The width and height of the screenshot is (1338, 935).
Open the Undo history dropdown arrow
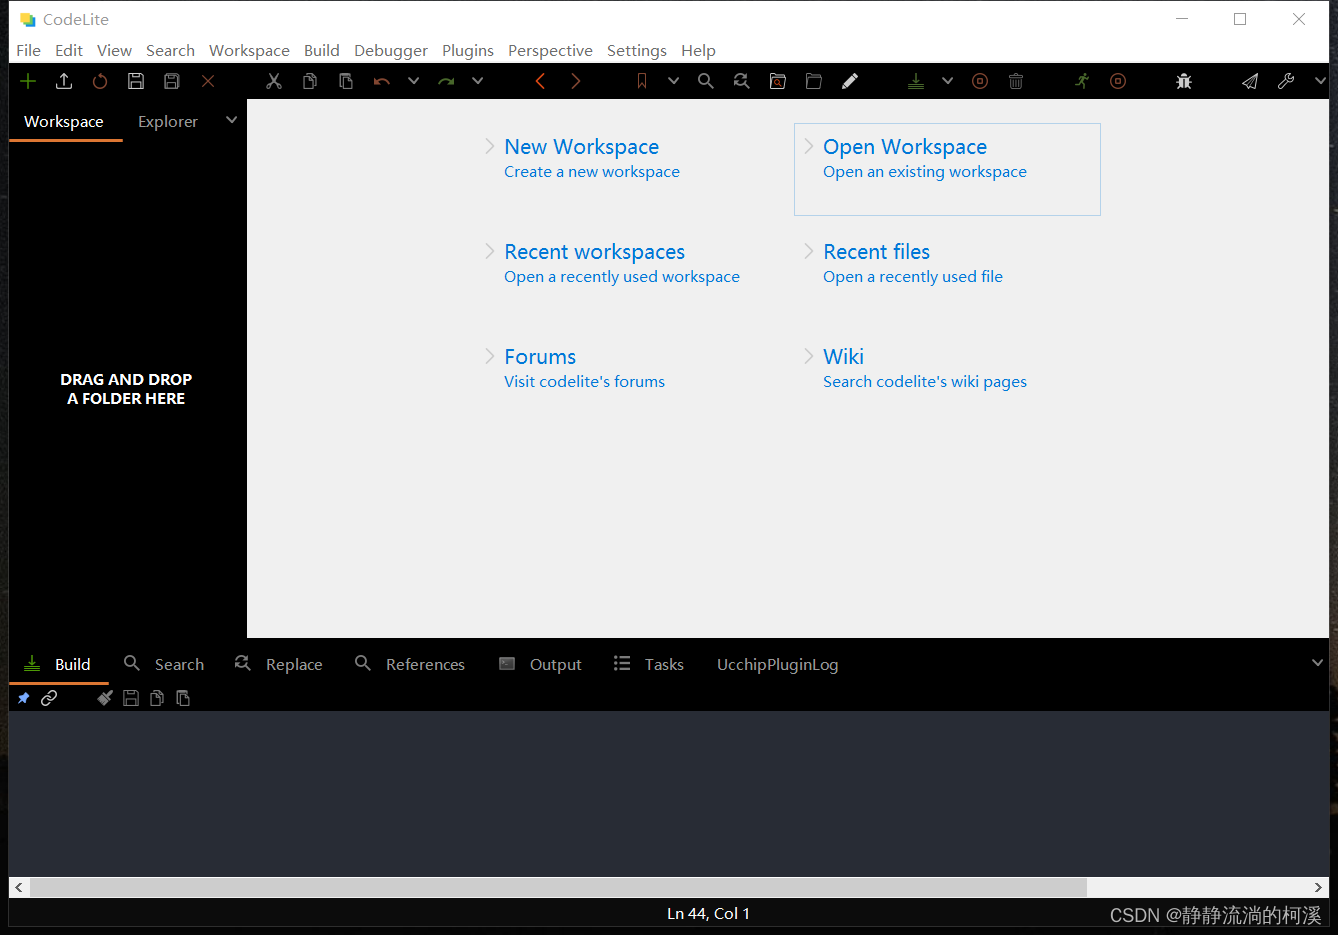[x=413, y=81]
